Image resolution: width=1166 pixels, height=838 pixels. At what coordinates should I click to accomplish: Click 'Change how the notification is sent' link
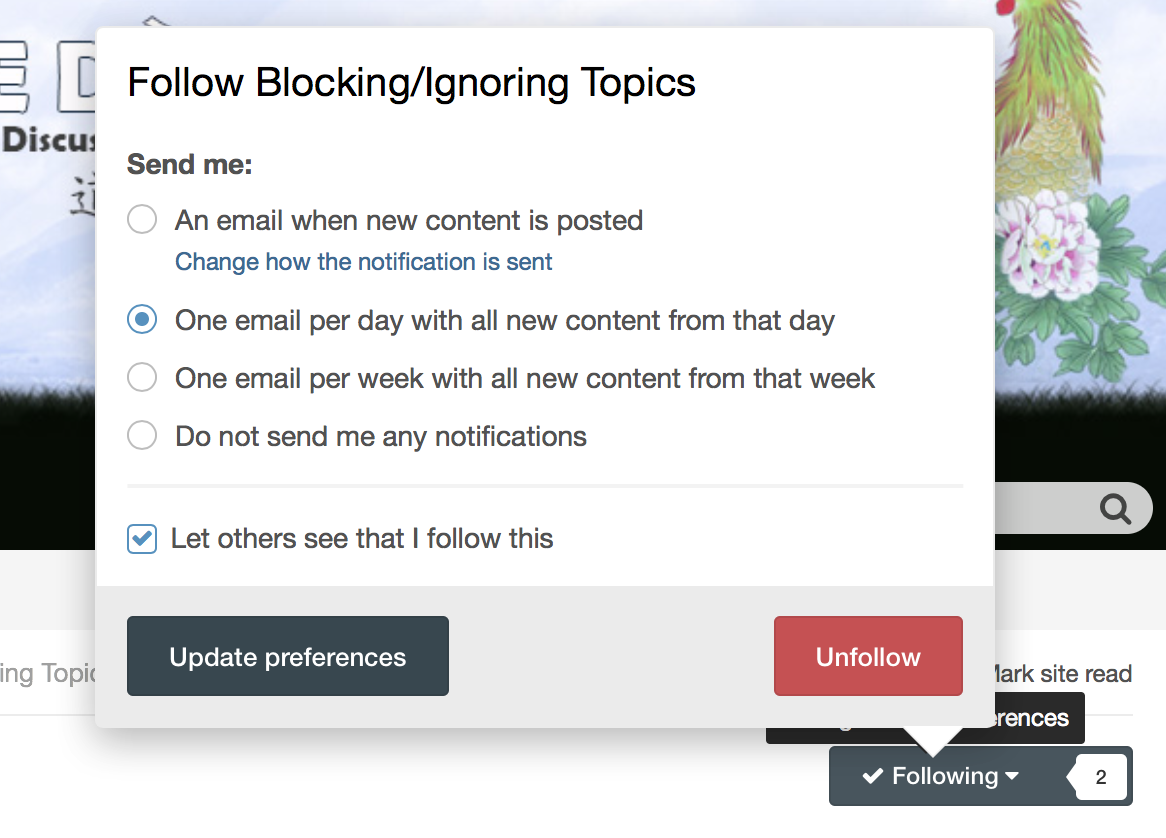pyautogui.click(x=363, y=262)
